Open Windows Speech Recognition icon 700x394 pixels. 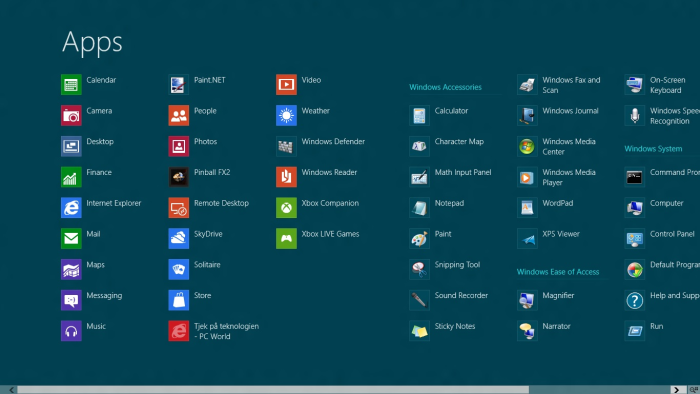[x=634, y=116]
